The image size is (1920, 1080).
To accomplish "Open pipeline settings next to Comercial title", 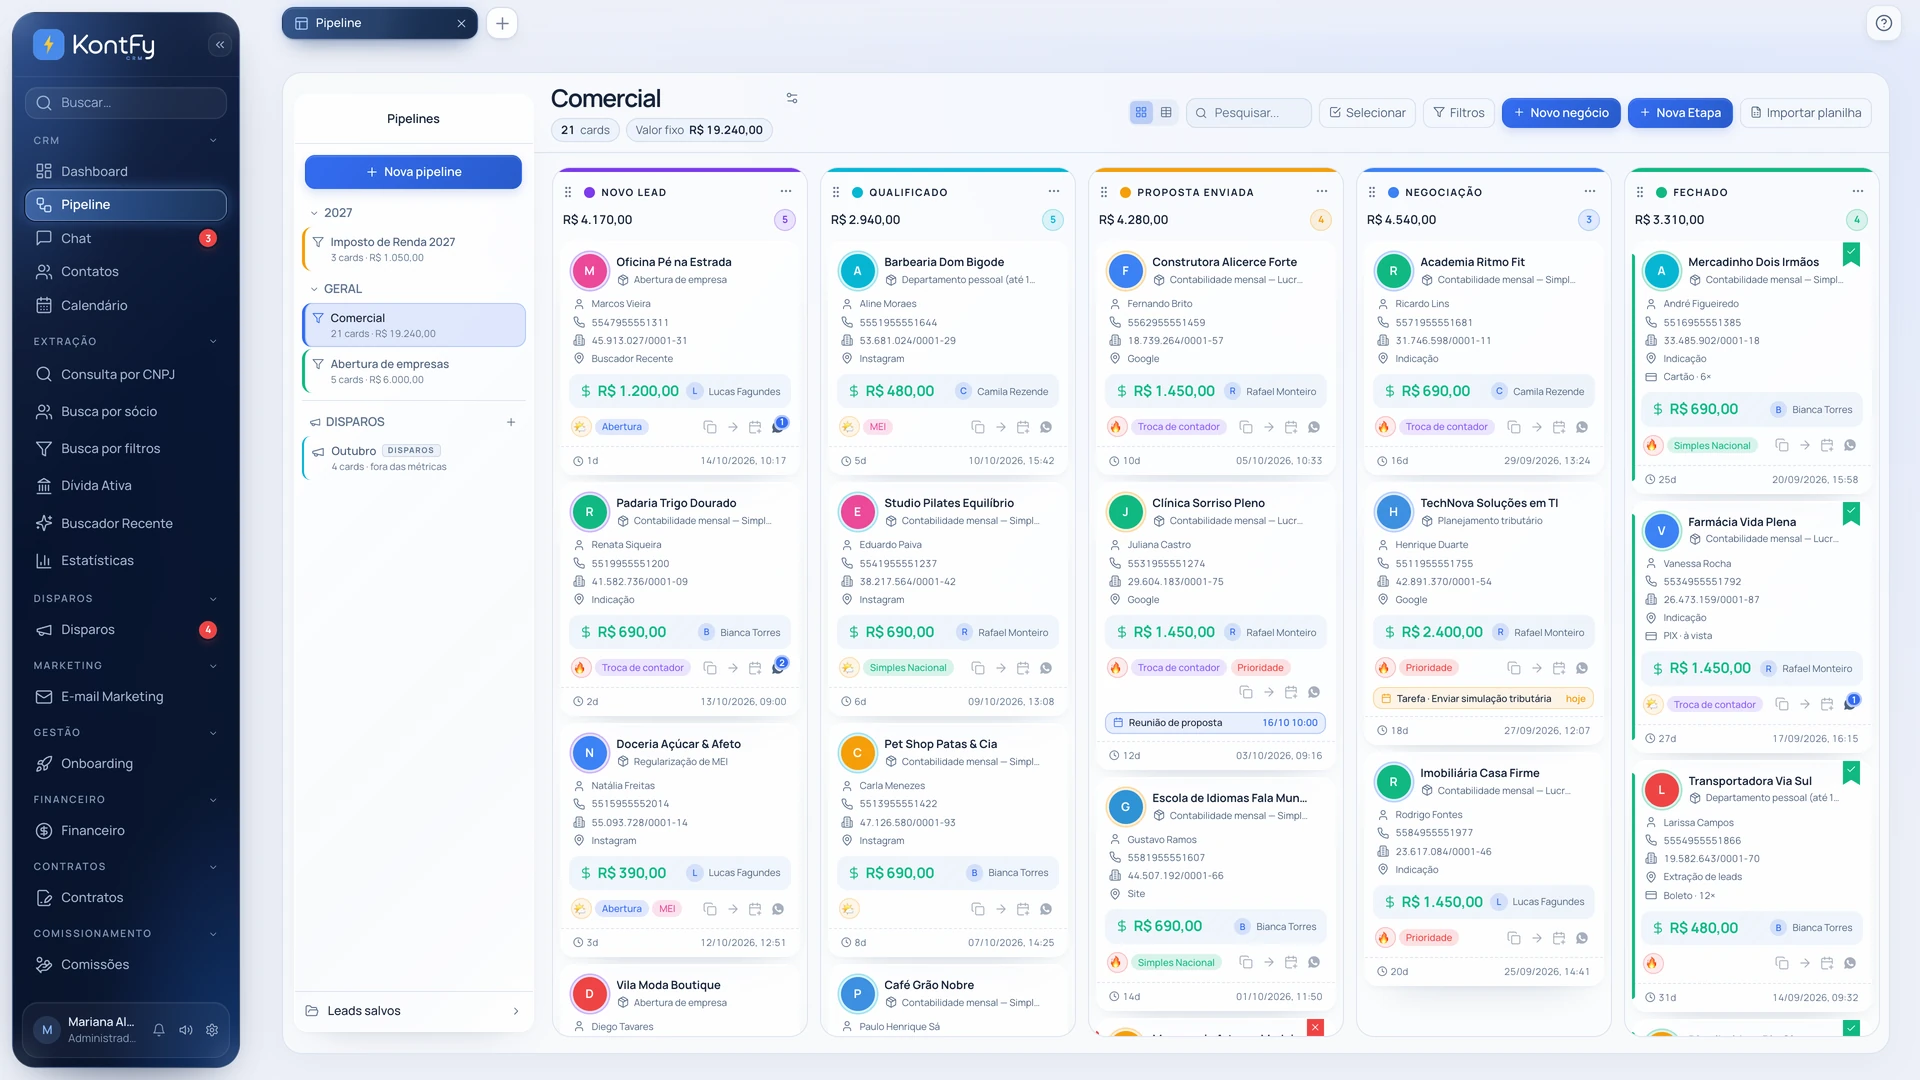I will coord(792,98).
